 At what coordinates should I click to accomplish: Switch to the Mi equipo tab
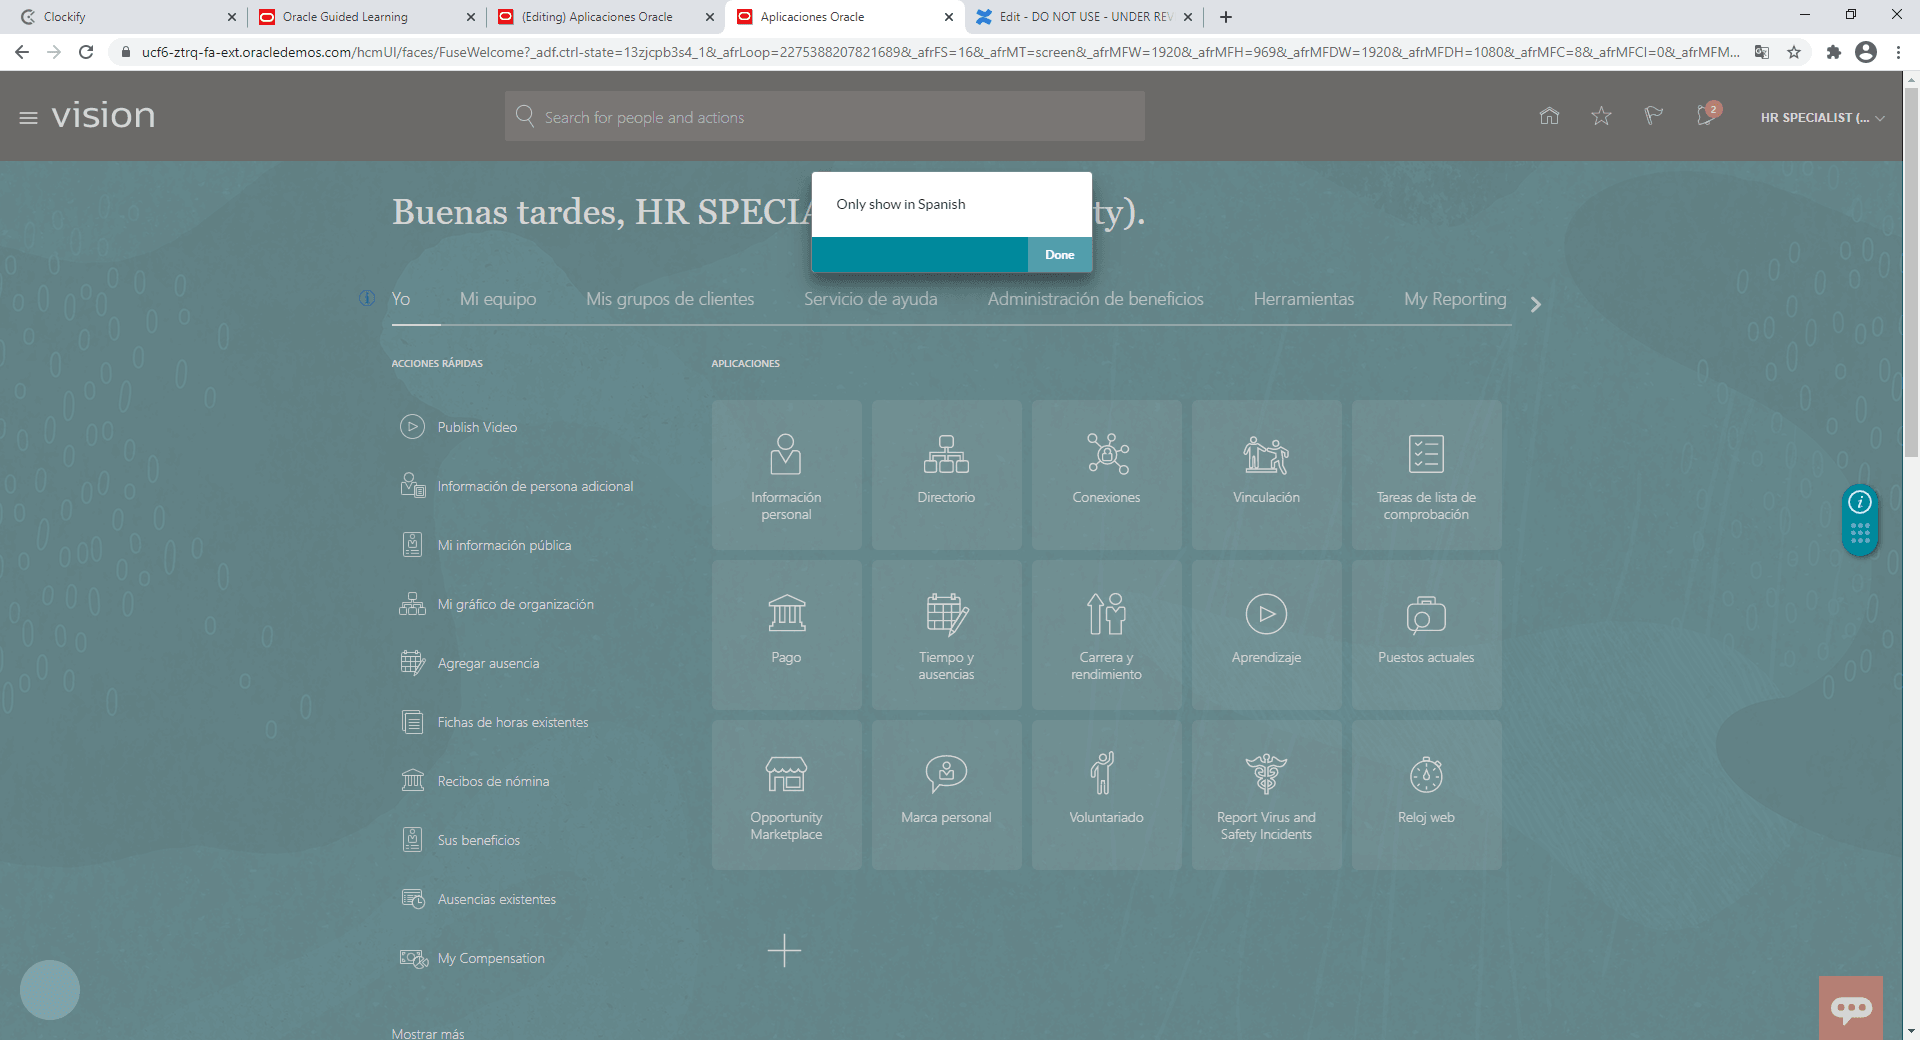click(x=498, y=299)
